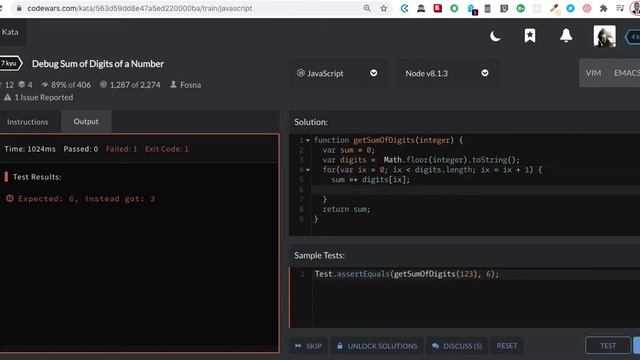Open the browser extensions puzzle icon
The width and height of the screenshot is (640, 360).
[x=604, y=8]
